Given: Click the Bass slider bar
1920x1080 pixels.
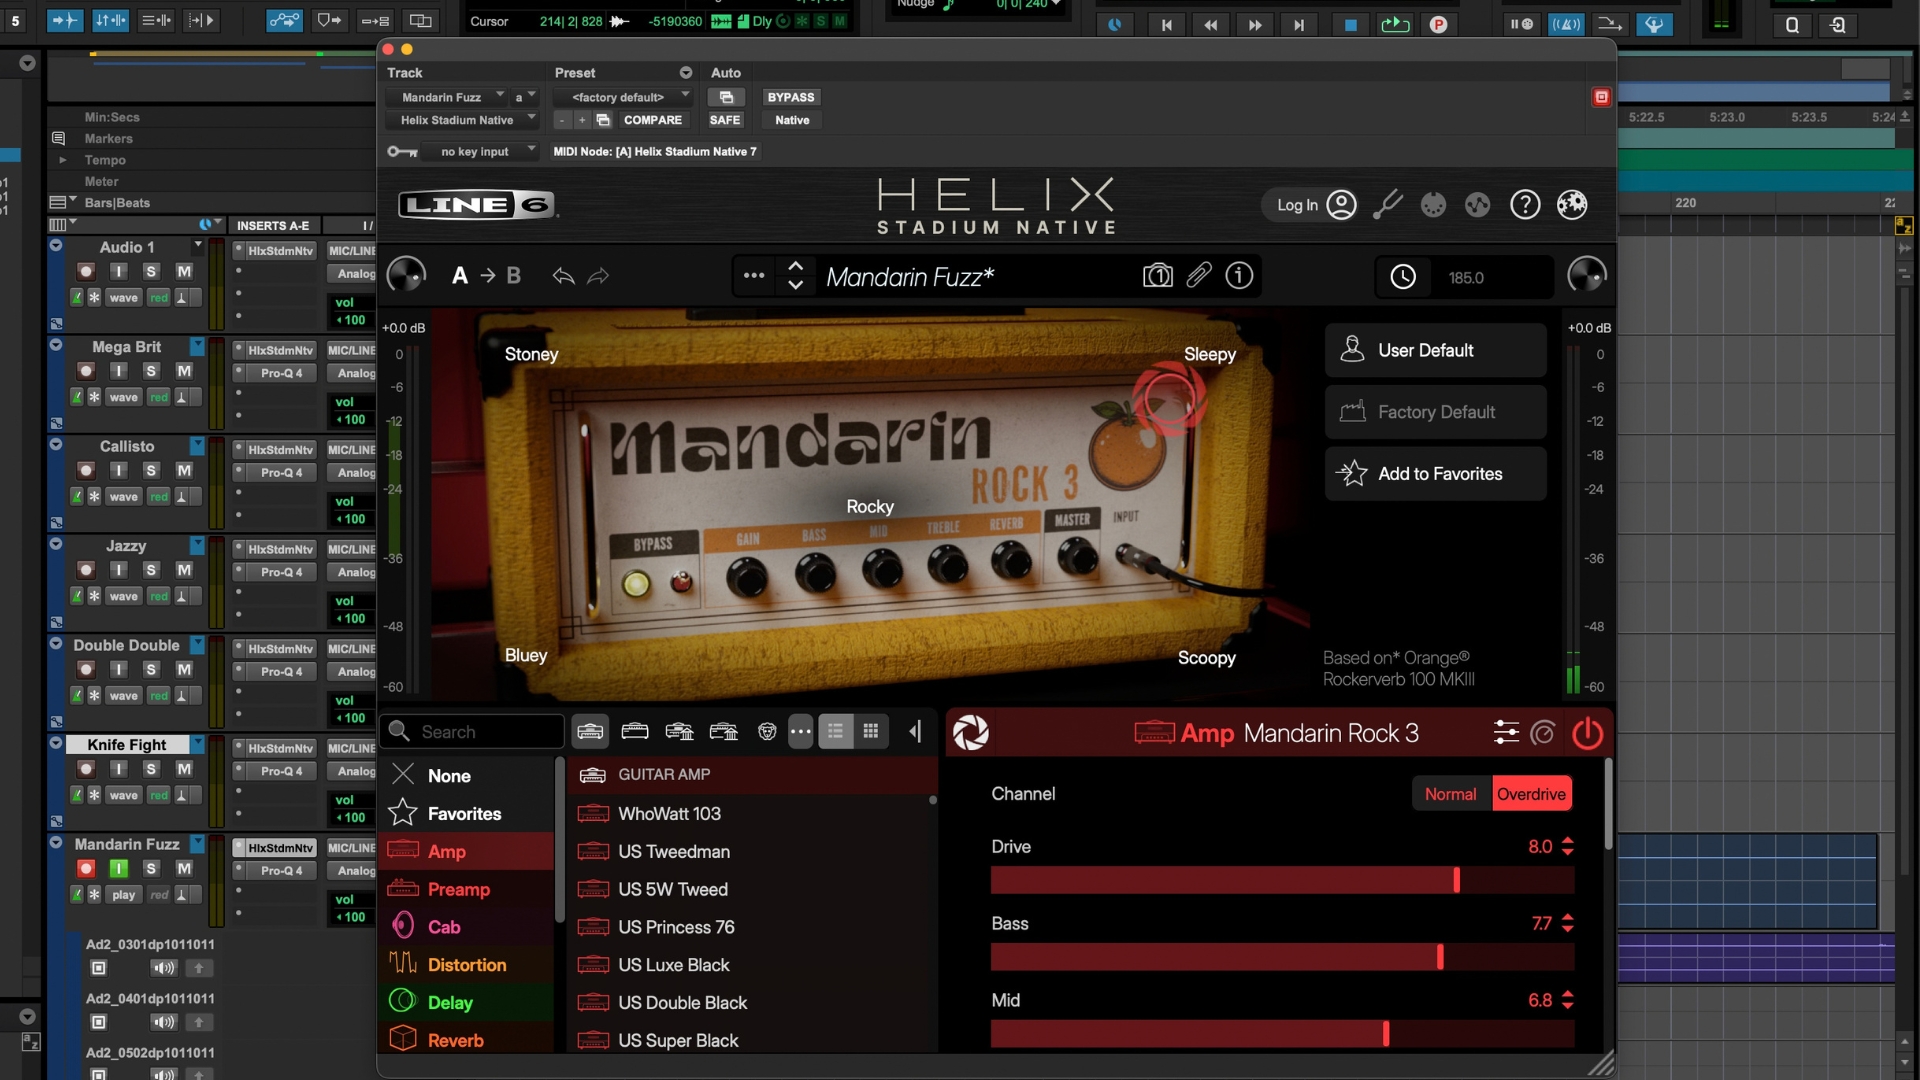Looking at the screenshot, I should click(1282, 957).
